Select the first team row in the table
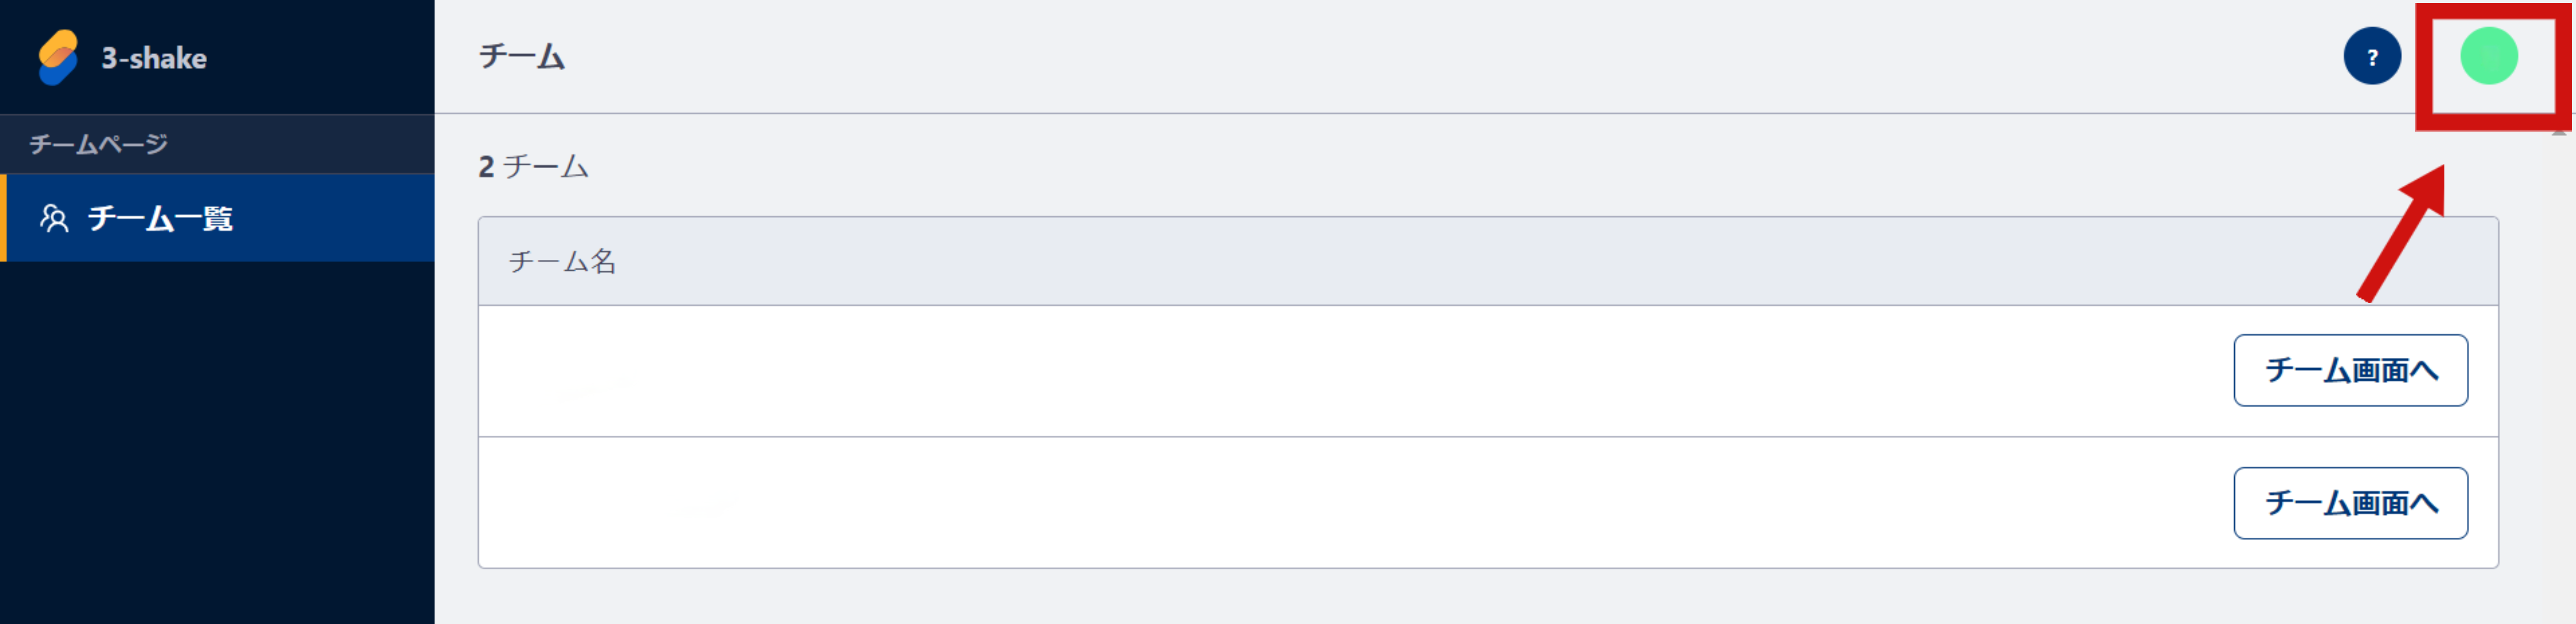 click(x=1488, y=371)
